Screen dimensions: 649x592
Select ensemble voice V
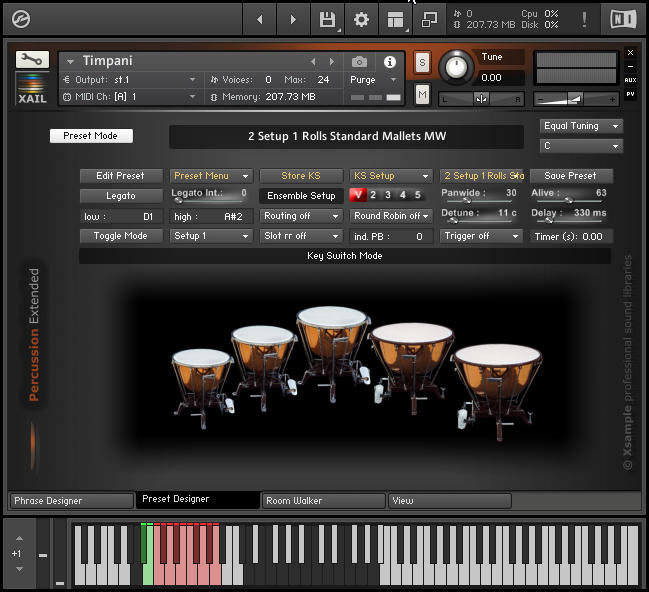pyautogui.click(x=358, y=195)
